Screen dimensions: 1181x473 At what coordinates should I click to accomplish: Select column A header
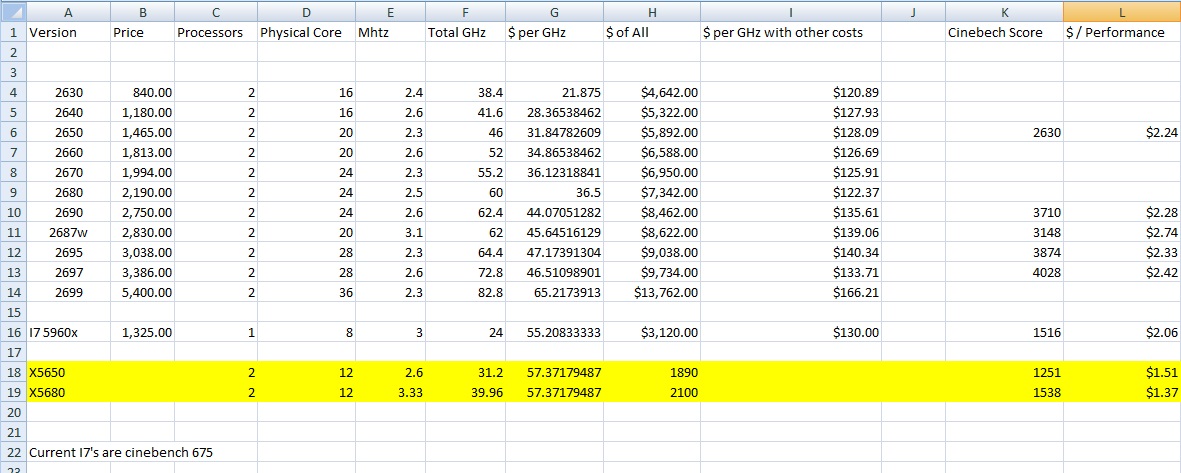pyautogui.click(x=67, y=10)
